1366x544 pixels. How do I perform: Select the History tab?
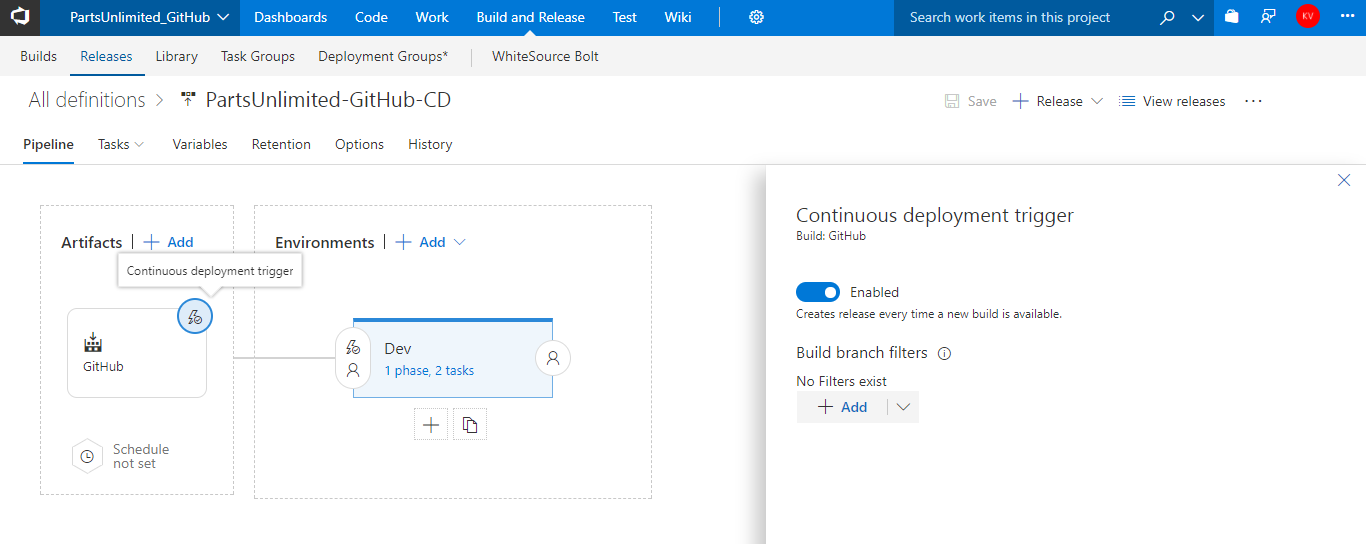(x=430, y=144)
